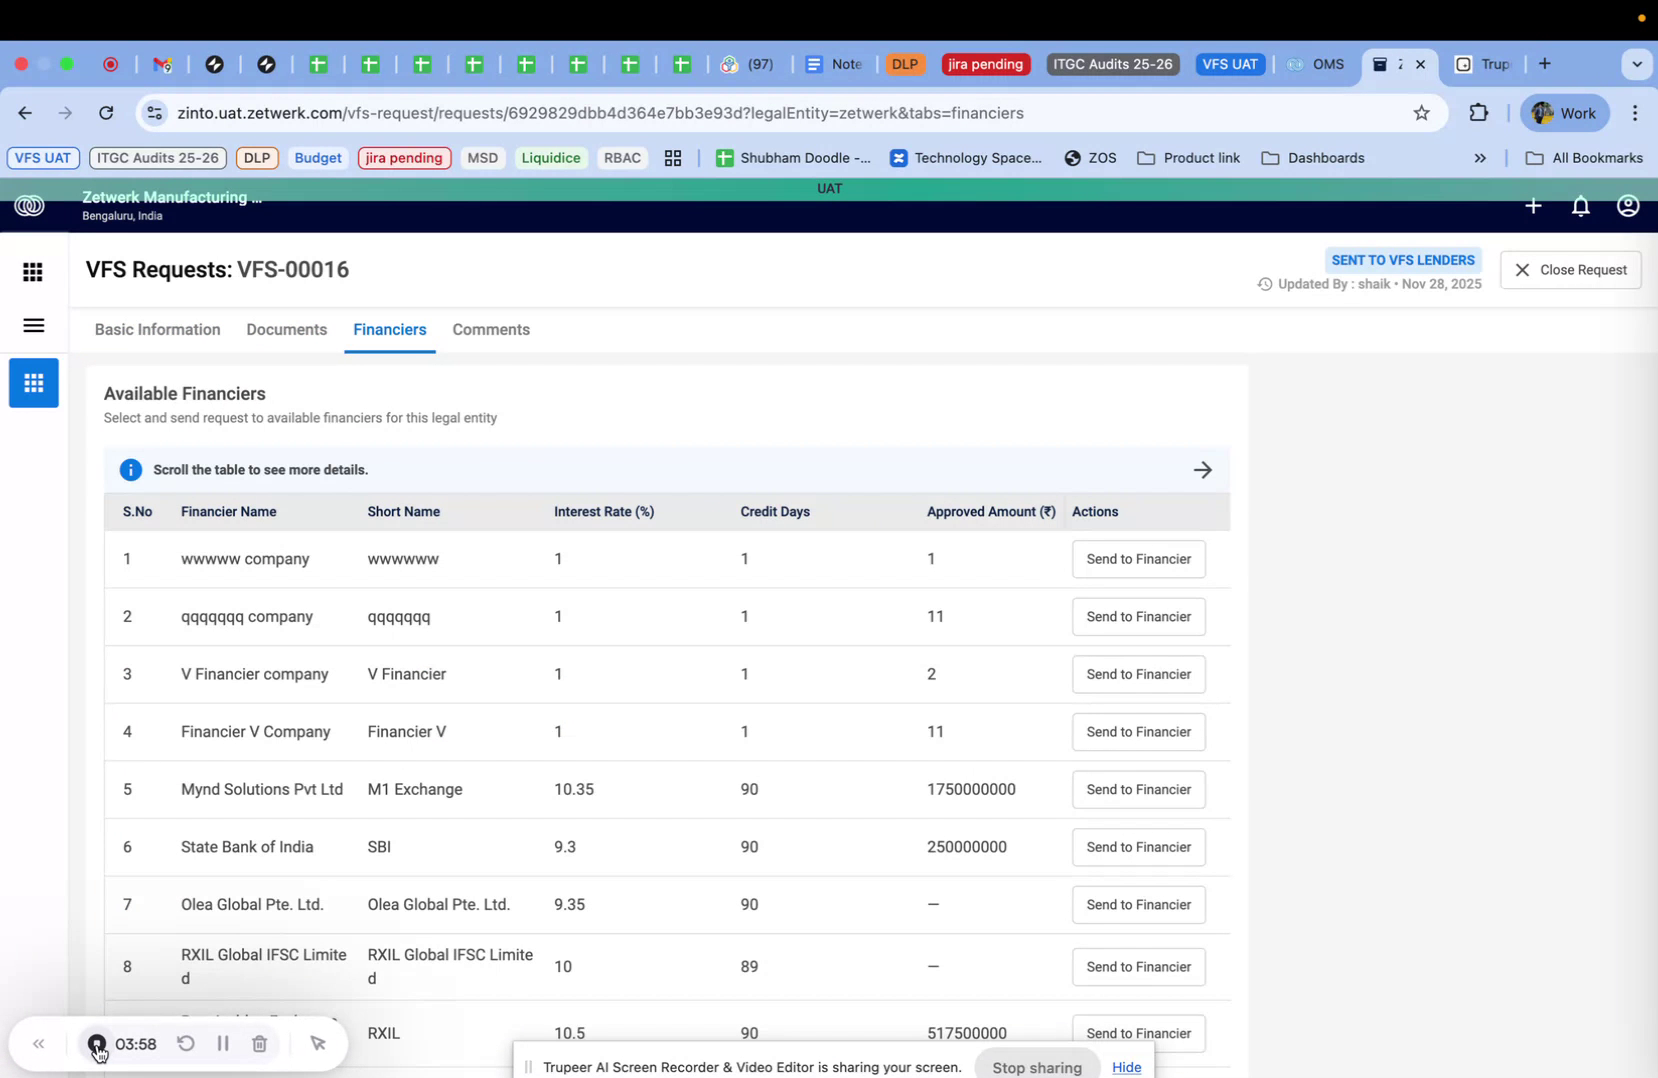
Task: Click the restart recording icon
Action: pyautogui.click(x=186, y=1043)
